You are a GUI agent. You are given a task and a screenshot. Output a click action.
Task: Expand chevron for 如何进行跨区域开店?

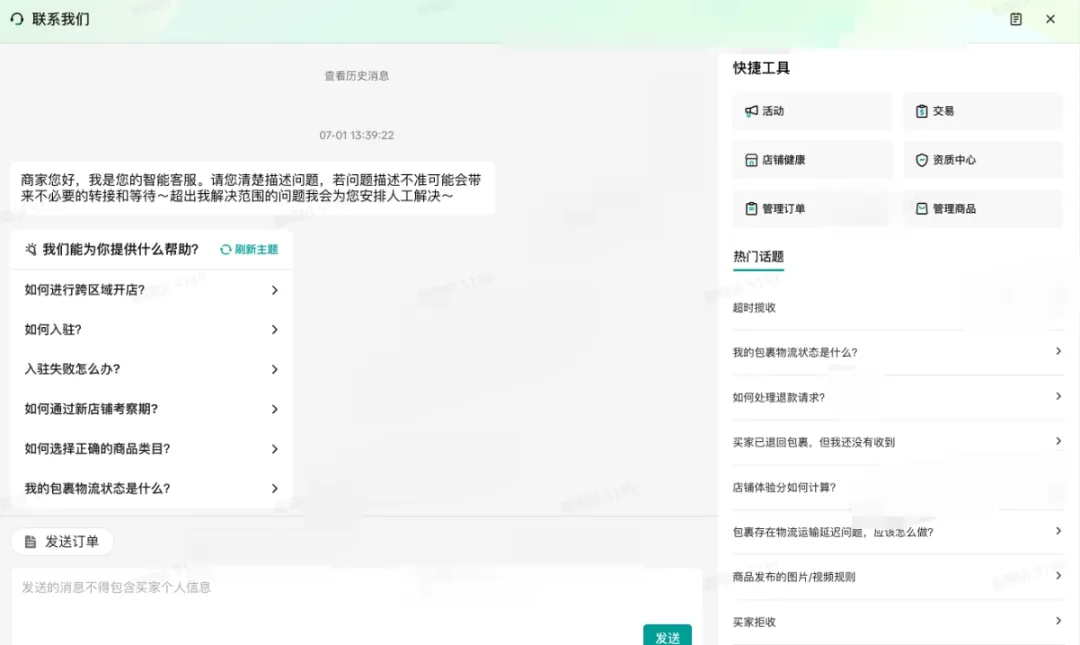point(274,290)
